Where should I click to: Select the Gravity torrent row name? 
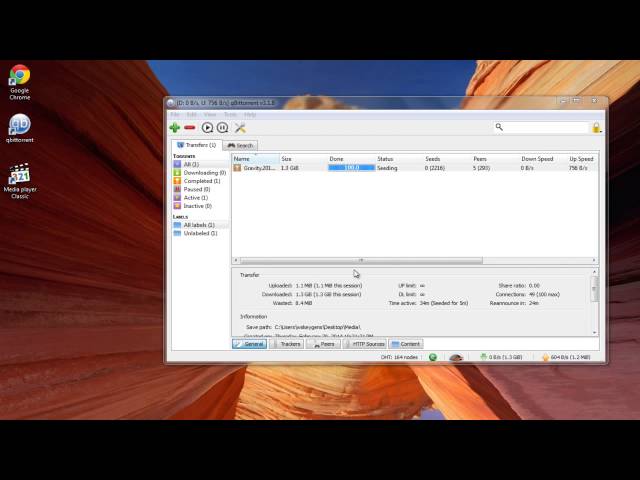pos(260,168)
